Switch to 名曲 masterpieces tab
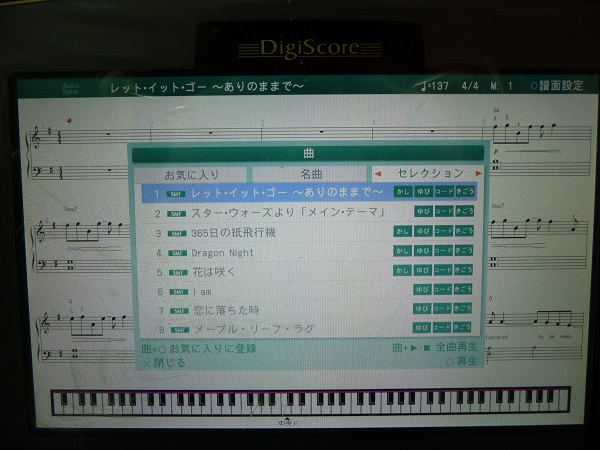This screenshot has width=600, height=450. click(308, 173)
